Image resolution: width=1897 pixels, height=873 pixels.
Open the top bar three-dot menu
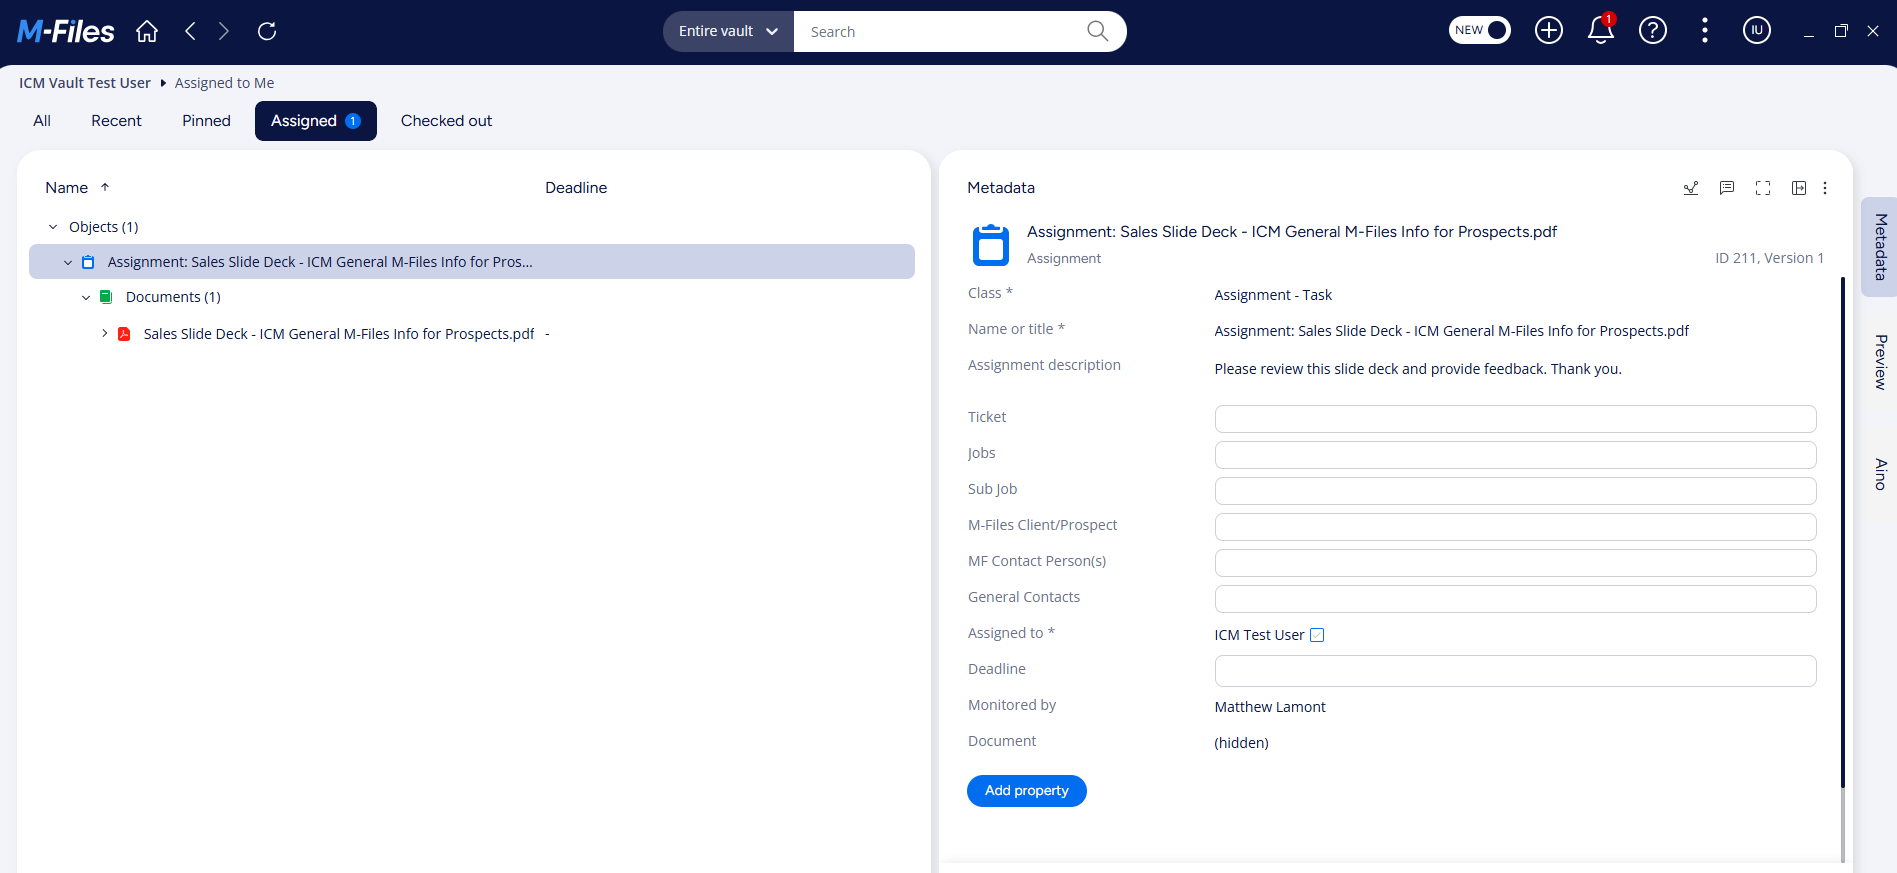tap(1705, 31)
